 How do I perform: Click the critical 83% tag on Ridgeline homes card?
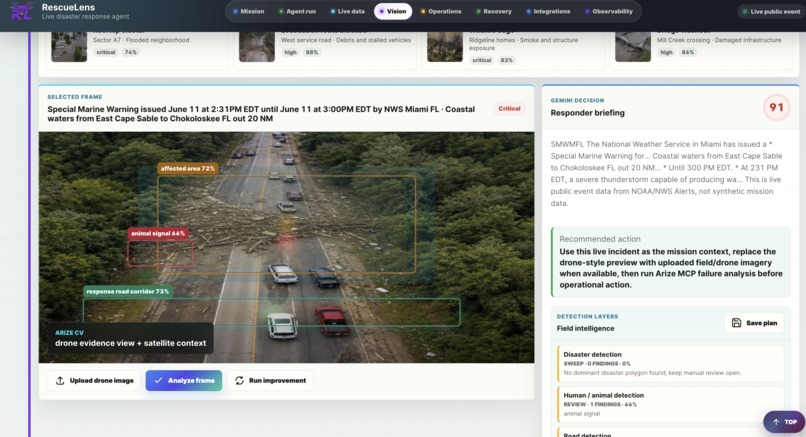click(x=492, y=60)
